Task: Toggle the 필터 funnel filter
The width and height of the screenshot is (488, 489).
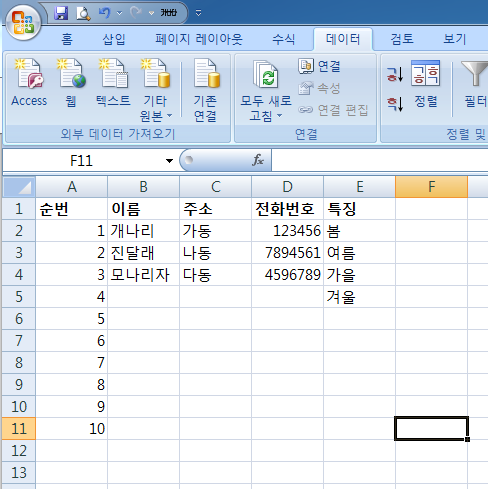Action: 474,85
